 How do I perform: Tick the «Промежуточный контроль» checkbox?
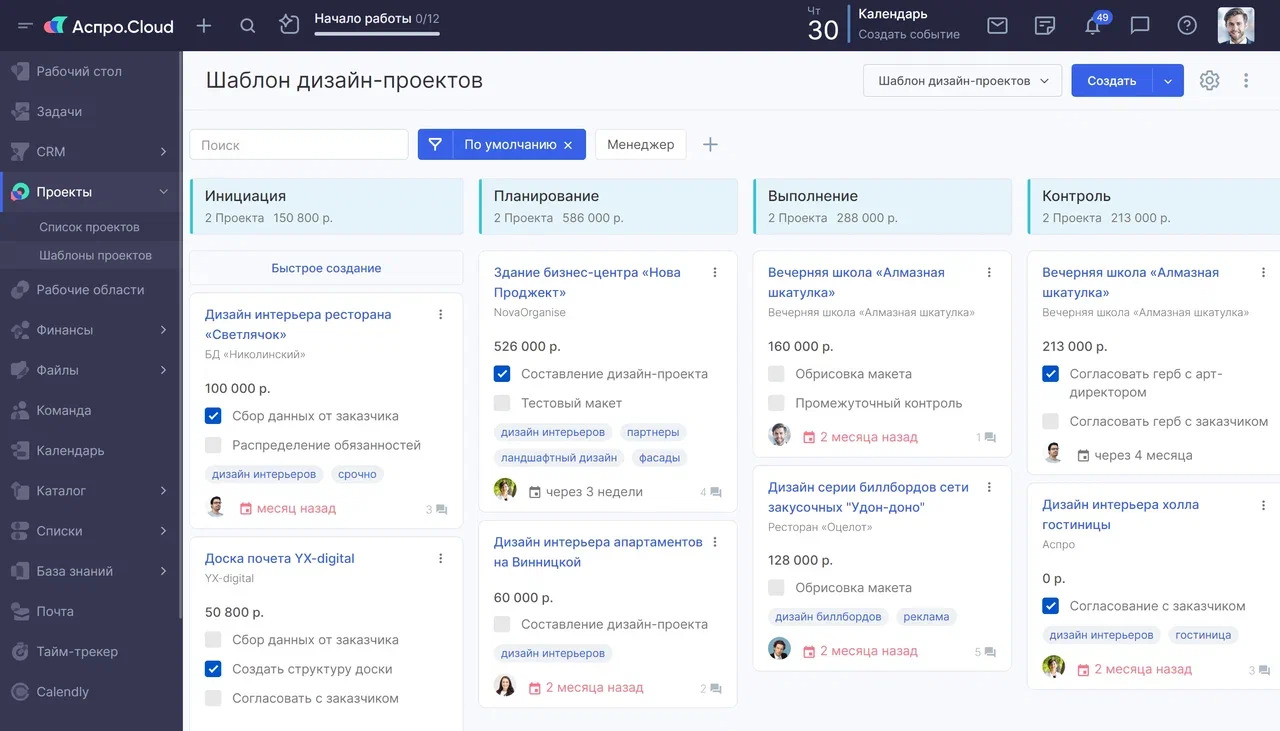point(776,403)
